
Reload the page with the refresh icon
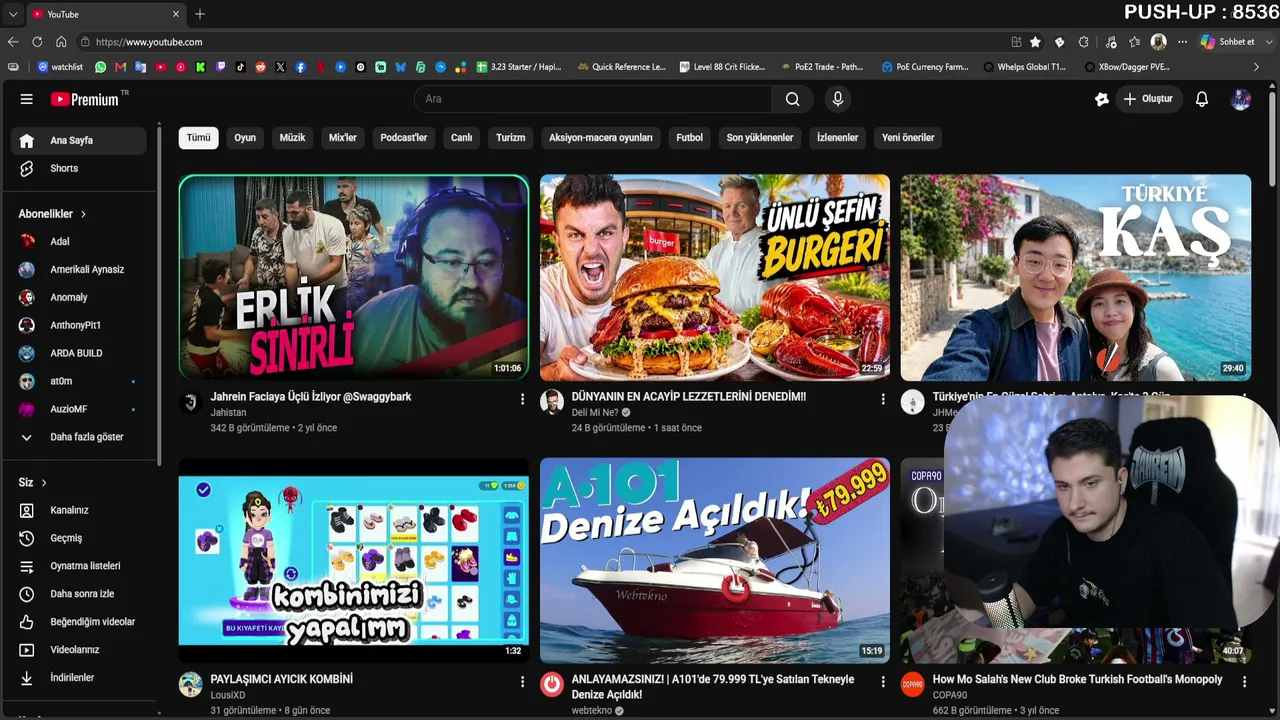pos(37,42)
